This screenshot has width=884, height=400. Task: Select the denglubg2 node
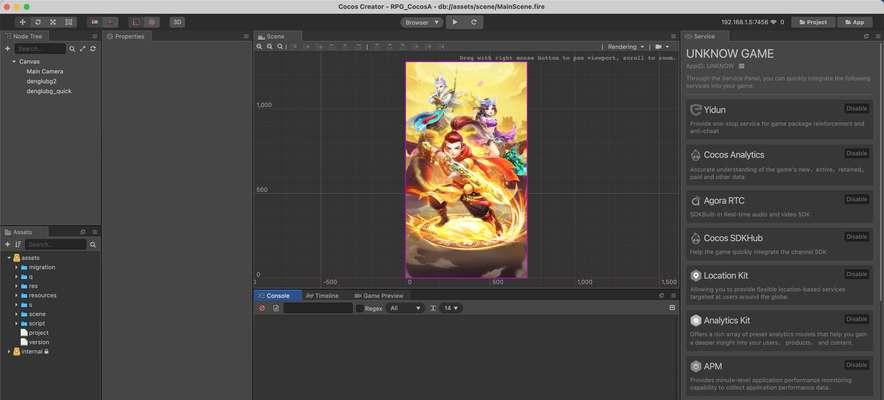click(41, 81)
